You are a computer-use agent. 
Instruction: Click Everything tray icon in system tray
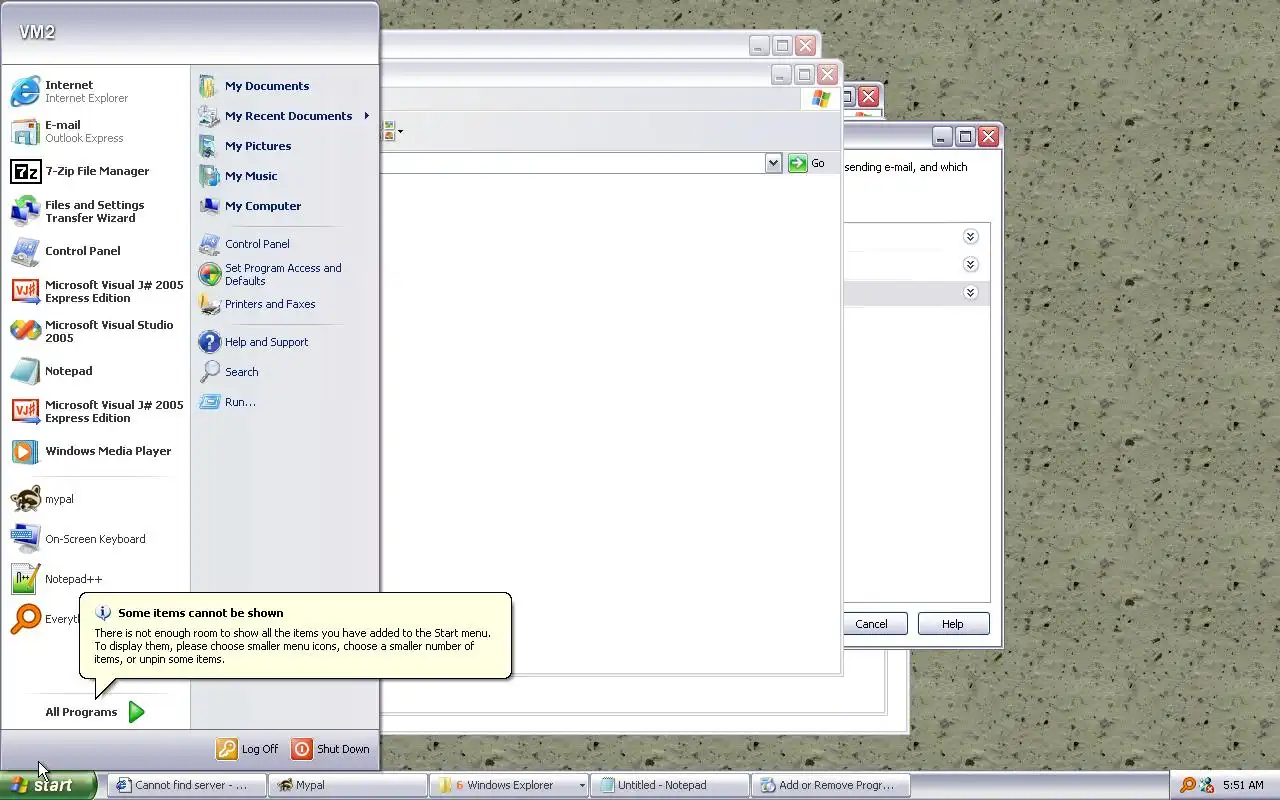coord(1187,785)
